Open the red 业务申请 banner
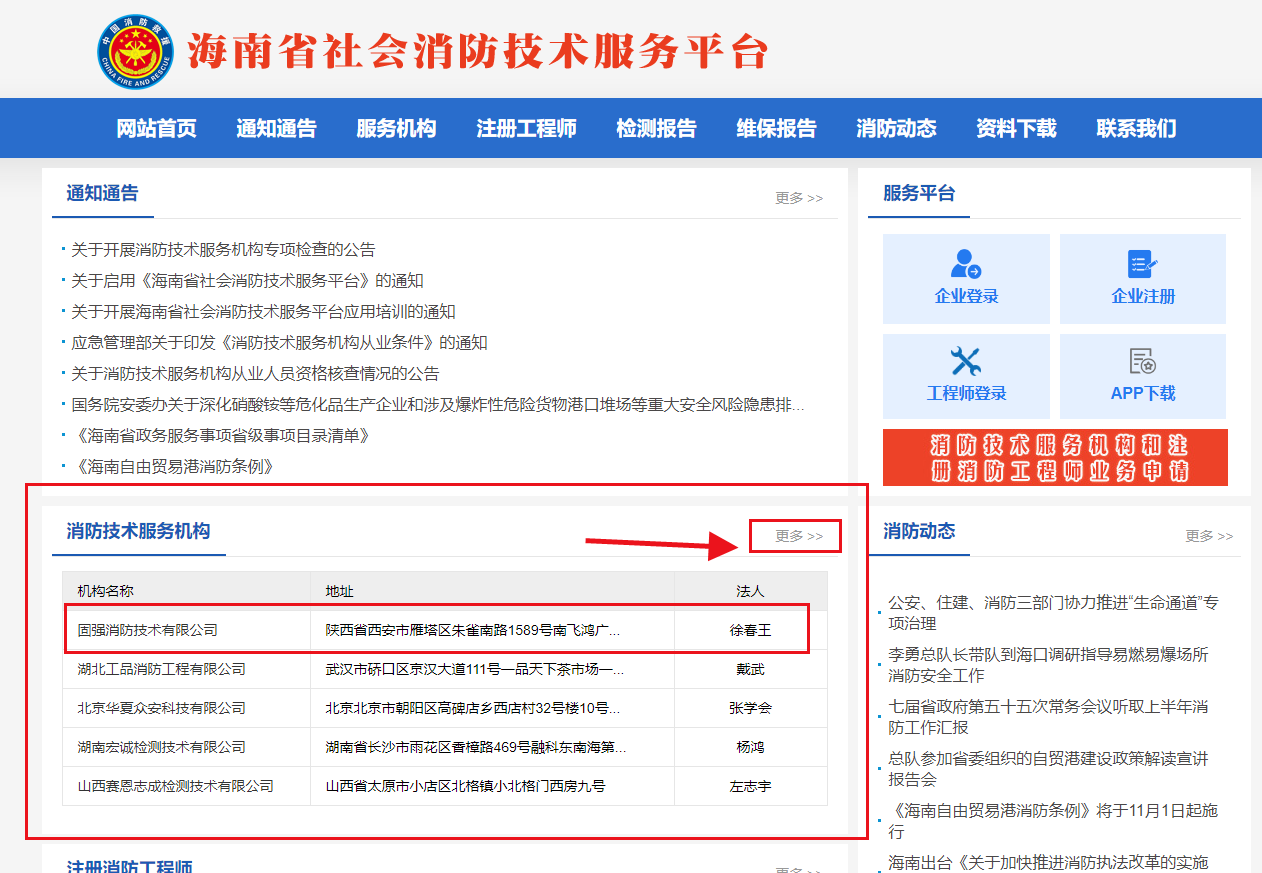1262x873 pixels. click(x=1054, y=457)
